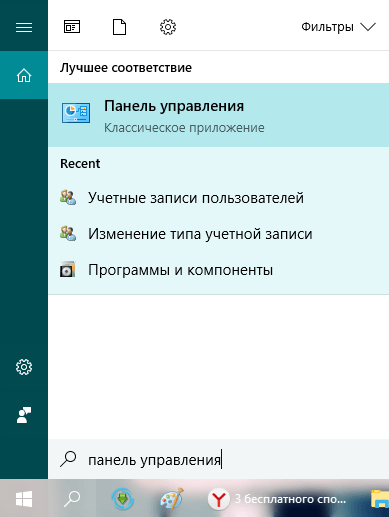
Task: Open the hamburger menu in the sidebar
Action: (x=24, y=27)
